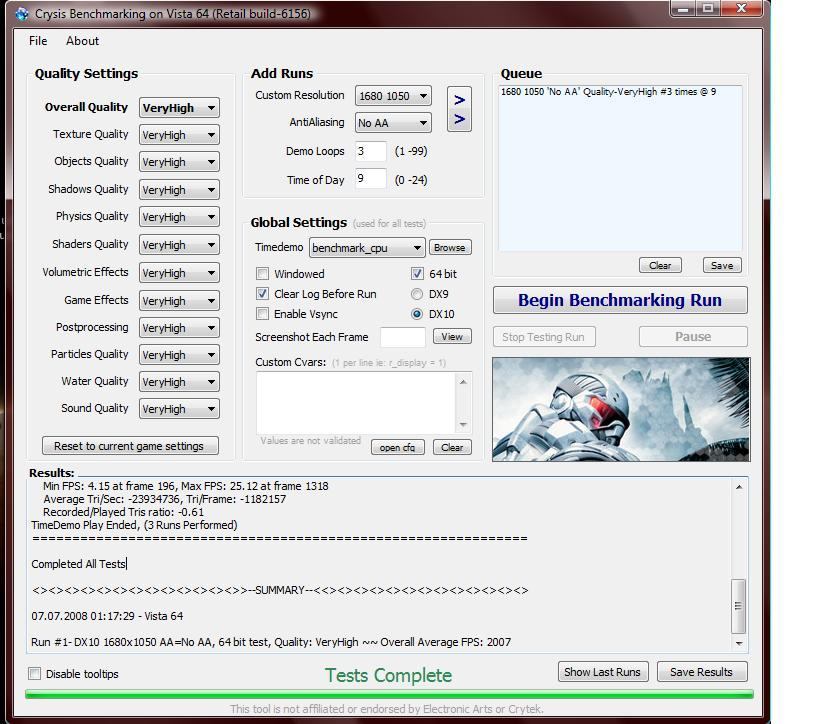Open the File menu
Viewport: 840px width, 724px height.
point(38,41)
